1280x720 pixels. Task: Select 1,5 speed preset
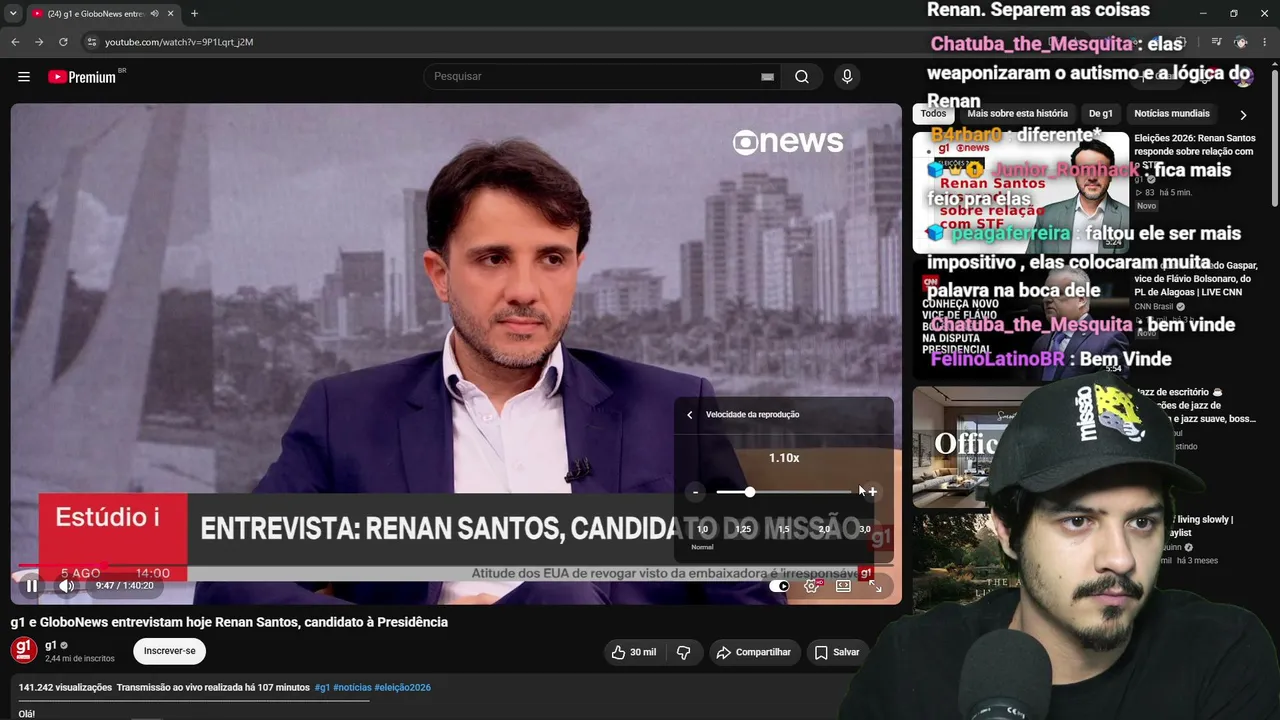coord(784,529)
